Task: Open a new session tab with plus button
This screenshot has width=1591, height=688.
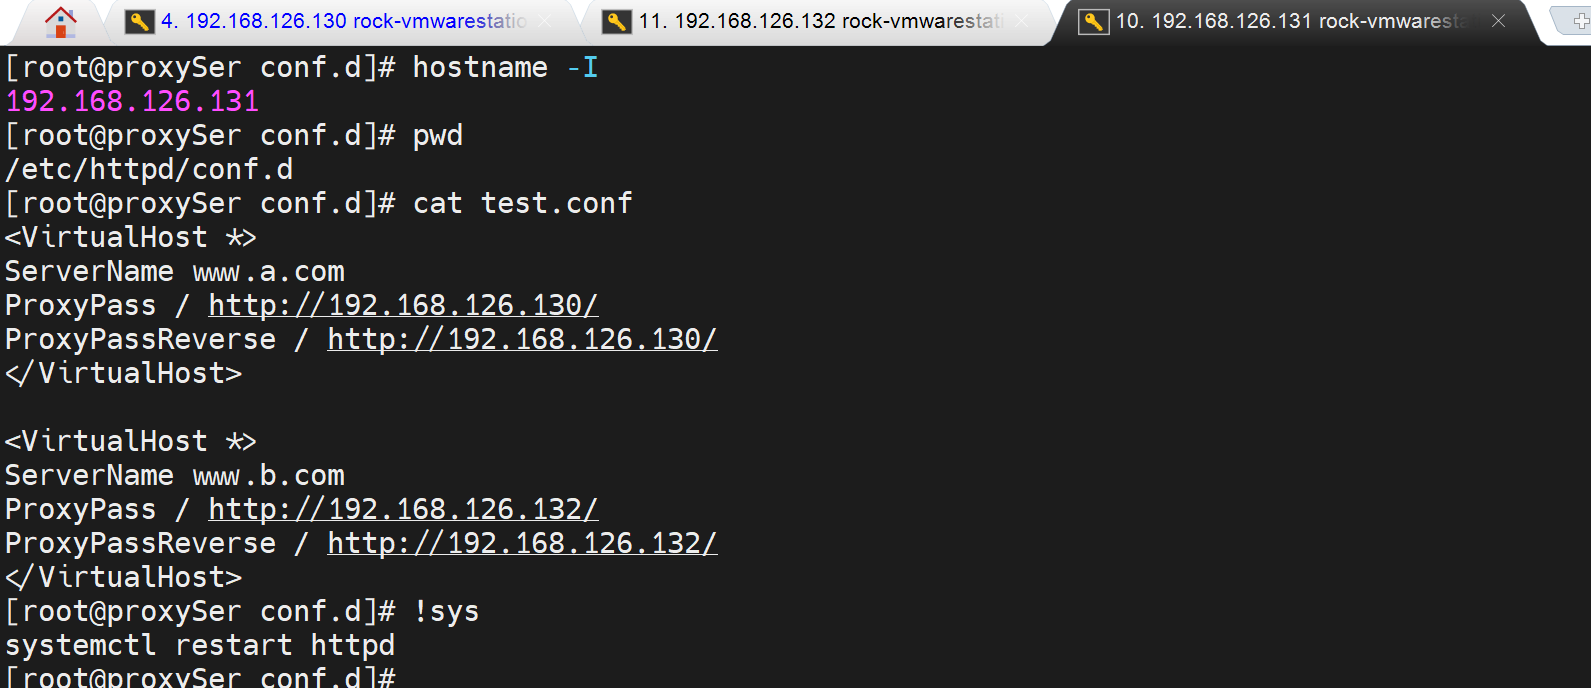Action: click(1580, 21)
